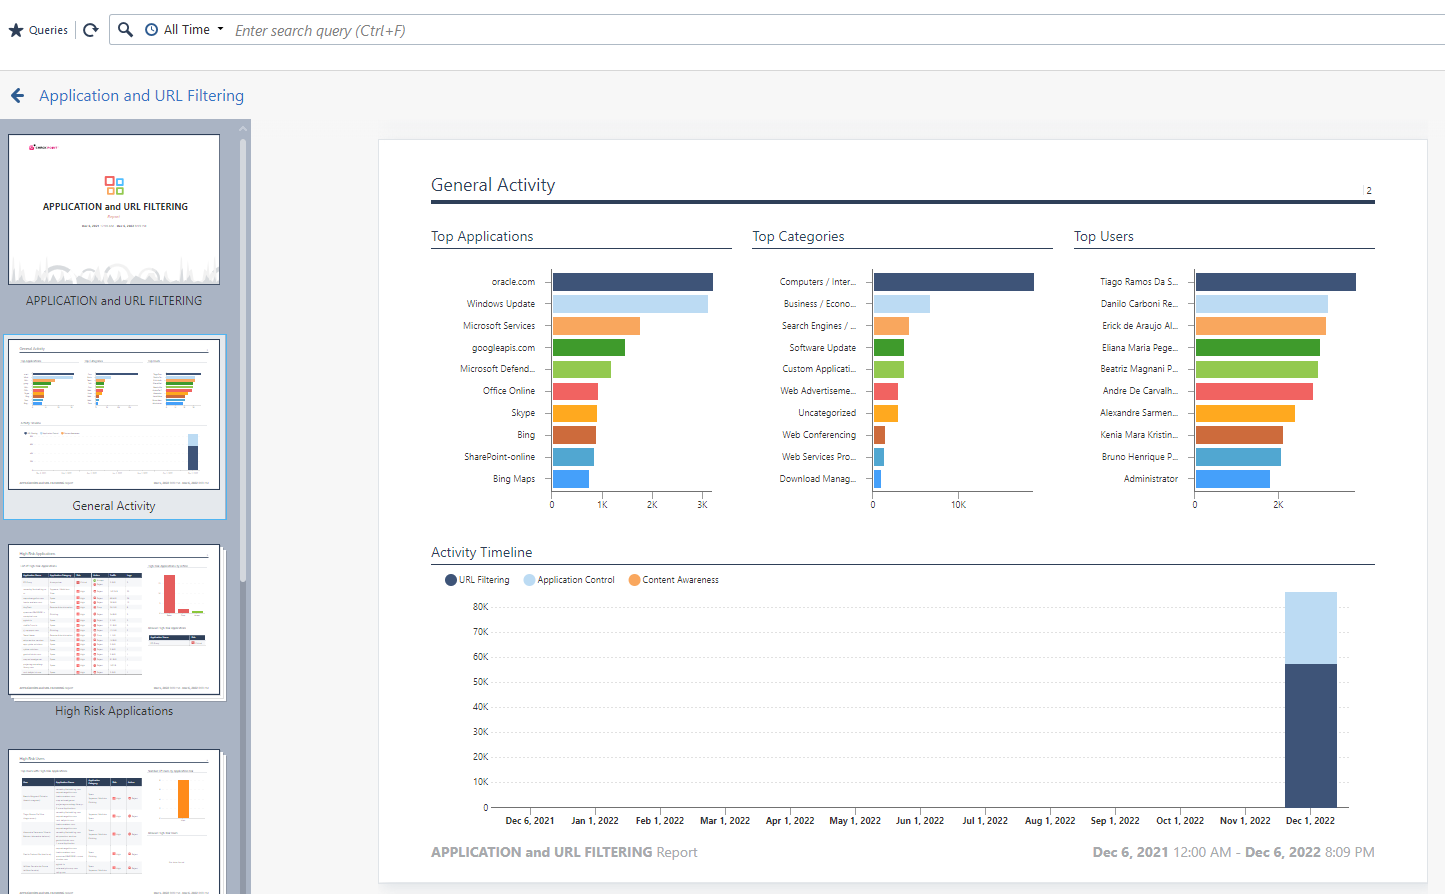This screenshot has width=1445, height=894.
Task: Click the General Activity section heading
Action: pos(492,185)
